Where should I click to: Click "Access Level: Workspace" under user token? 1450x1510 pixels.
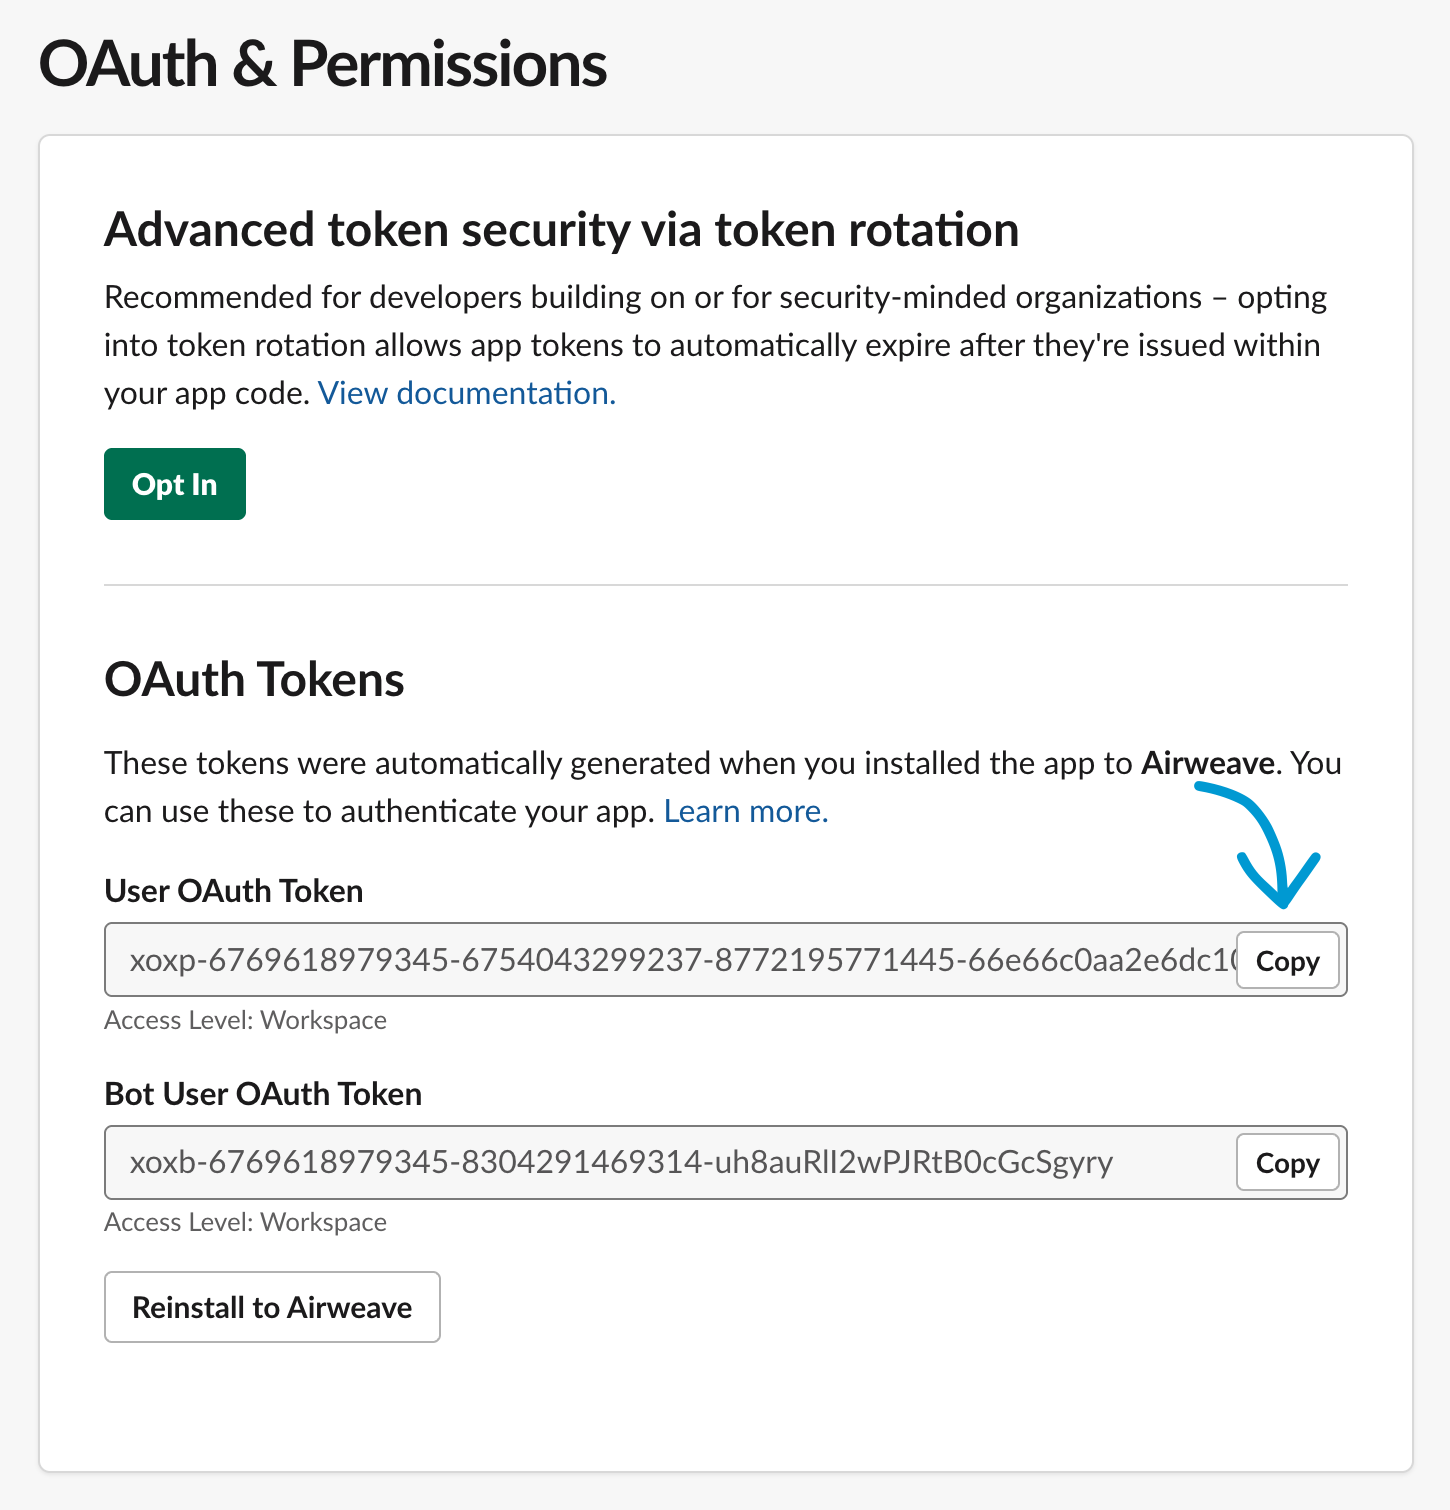(x=244, y=1019)
